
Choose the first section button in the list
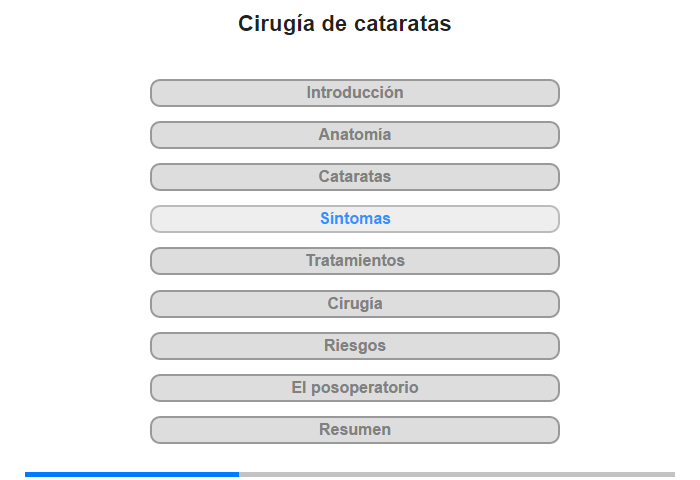[x=354, y=93]
